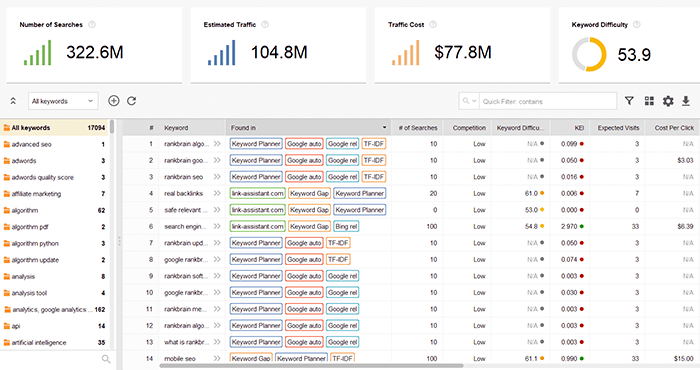
Task: Select the algorithm update folder
Action: [54, 260]
